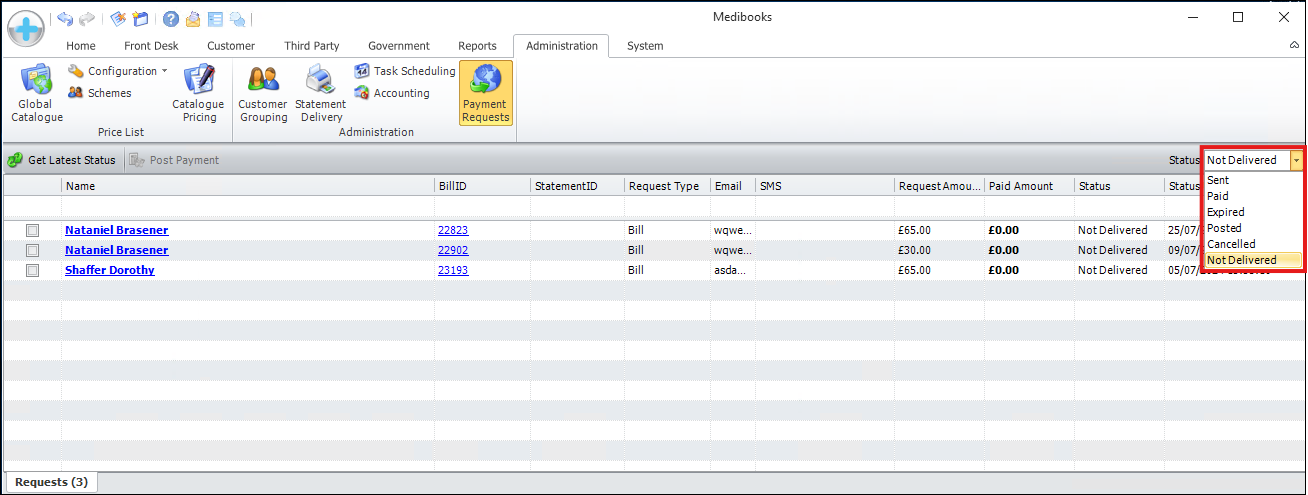
Task: Tick checkbox for bill 22902 row
Action: point(32,251)
